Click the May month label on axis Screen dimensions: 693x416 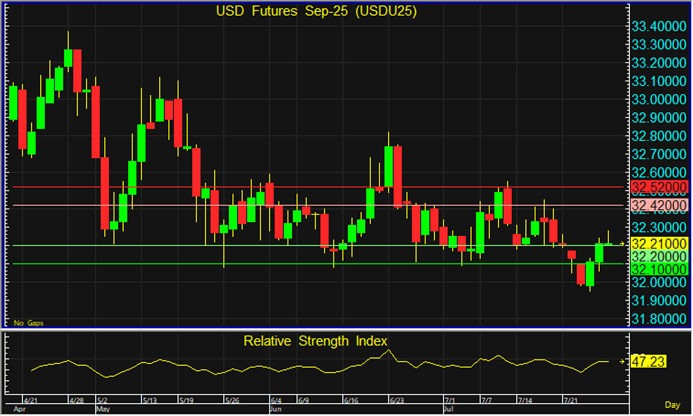tap(105, 409)
